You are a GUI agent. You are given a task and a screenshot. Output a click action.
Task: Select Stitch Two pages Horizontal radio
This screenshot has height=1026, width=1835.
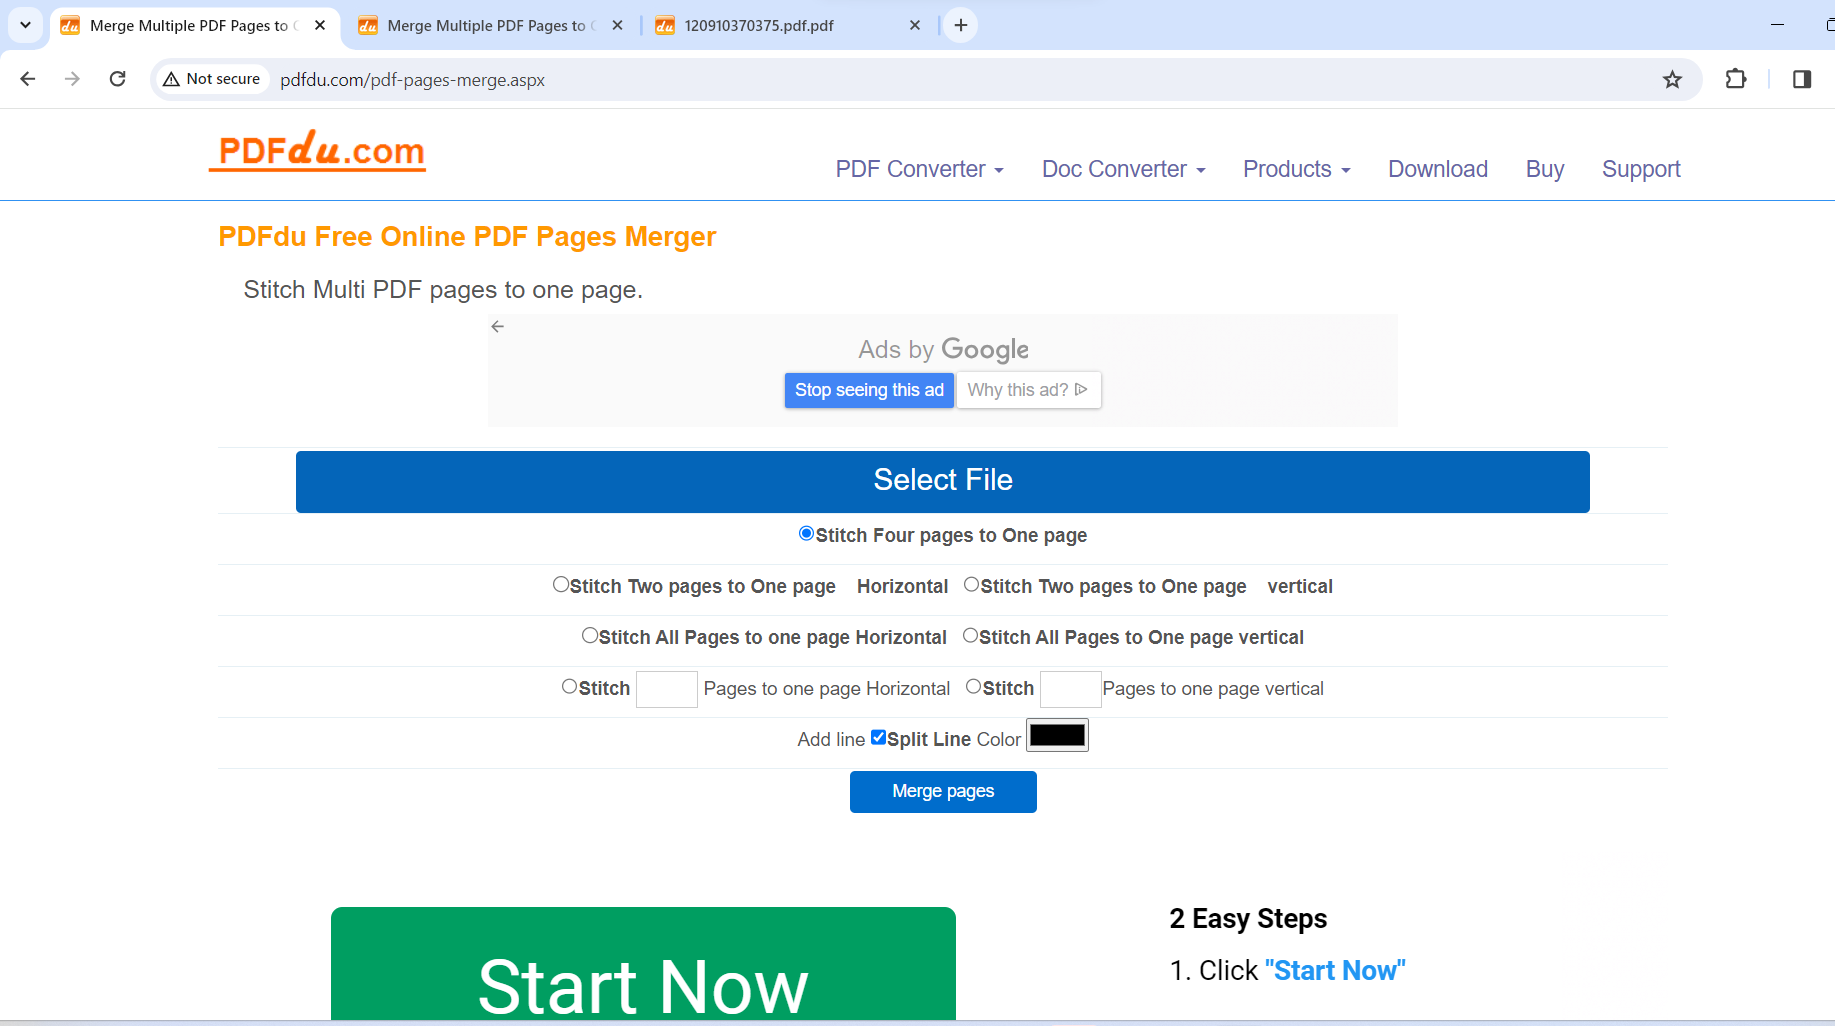pyautogui.click(x=561, y=584)
